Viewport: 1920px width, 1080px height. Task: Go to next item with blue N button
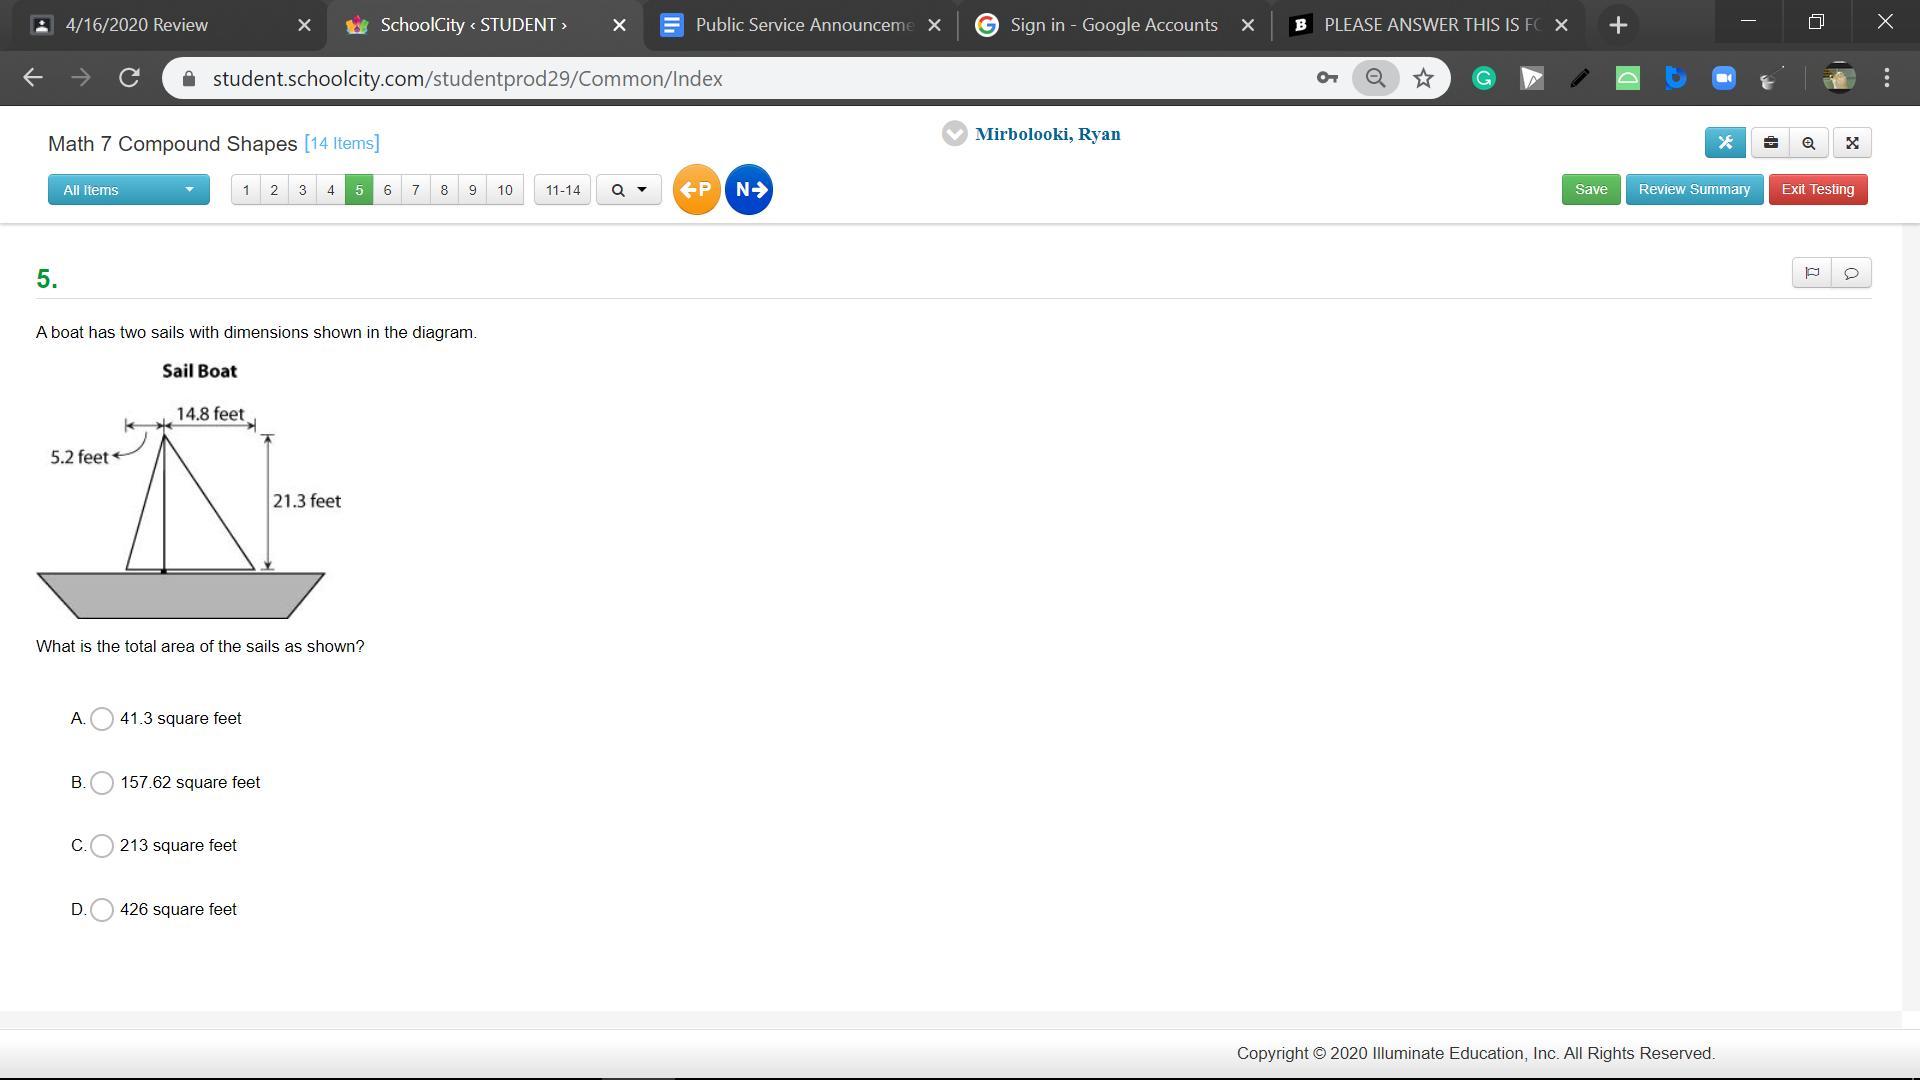(749, 189)
